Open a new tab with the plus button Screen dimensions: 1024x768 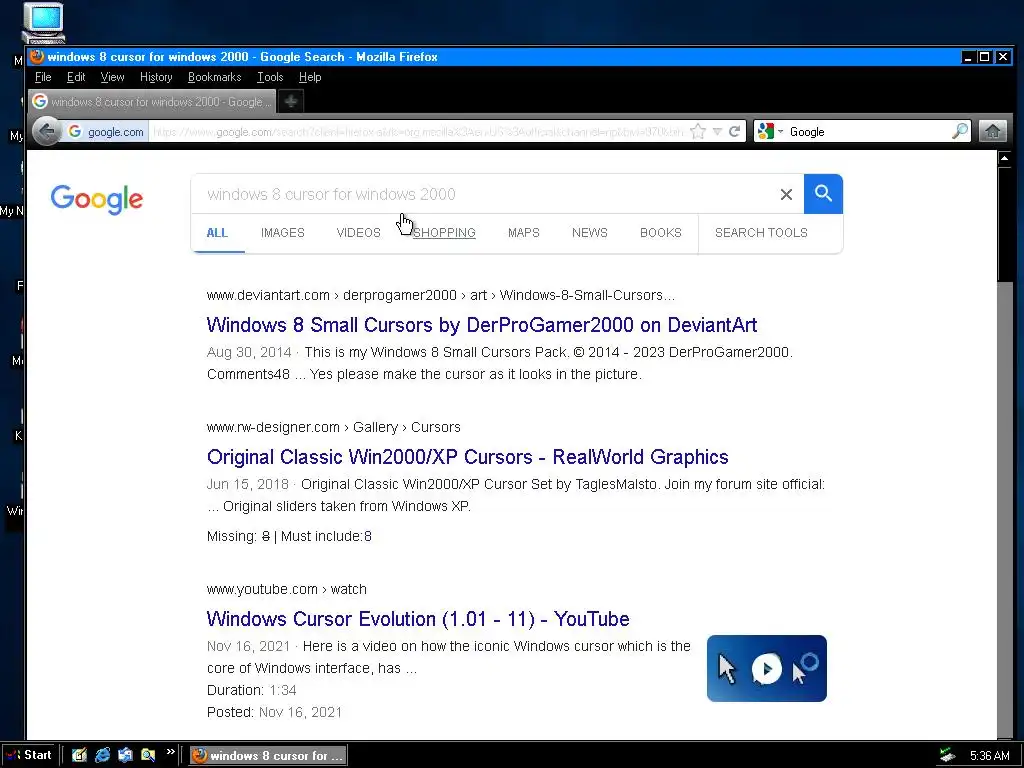pyautogui.click(x=291, y=101)
